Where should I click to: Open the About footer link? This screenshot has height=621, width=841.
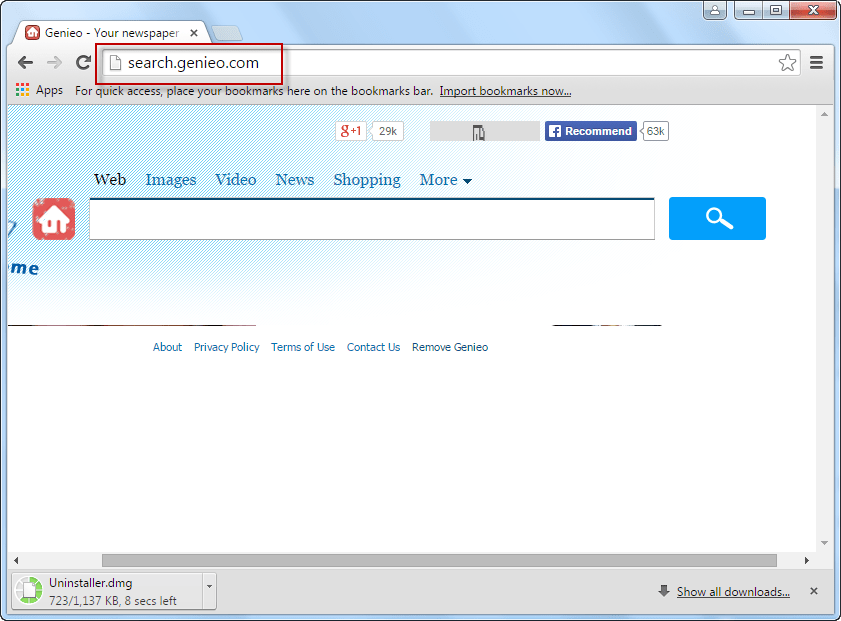coord(167,347)
